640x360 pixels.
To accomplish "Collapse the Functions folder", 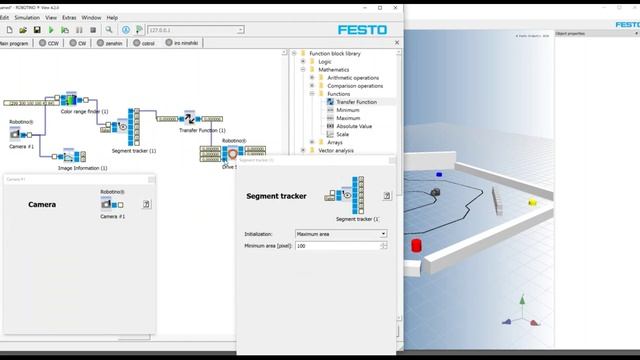I will click(x=312, y=94).
